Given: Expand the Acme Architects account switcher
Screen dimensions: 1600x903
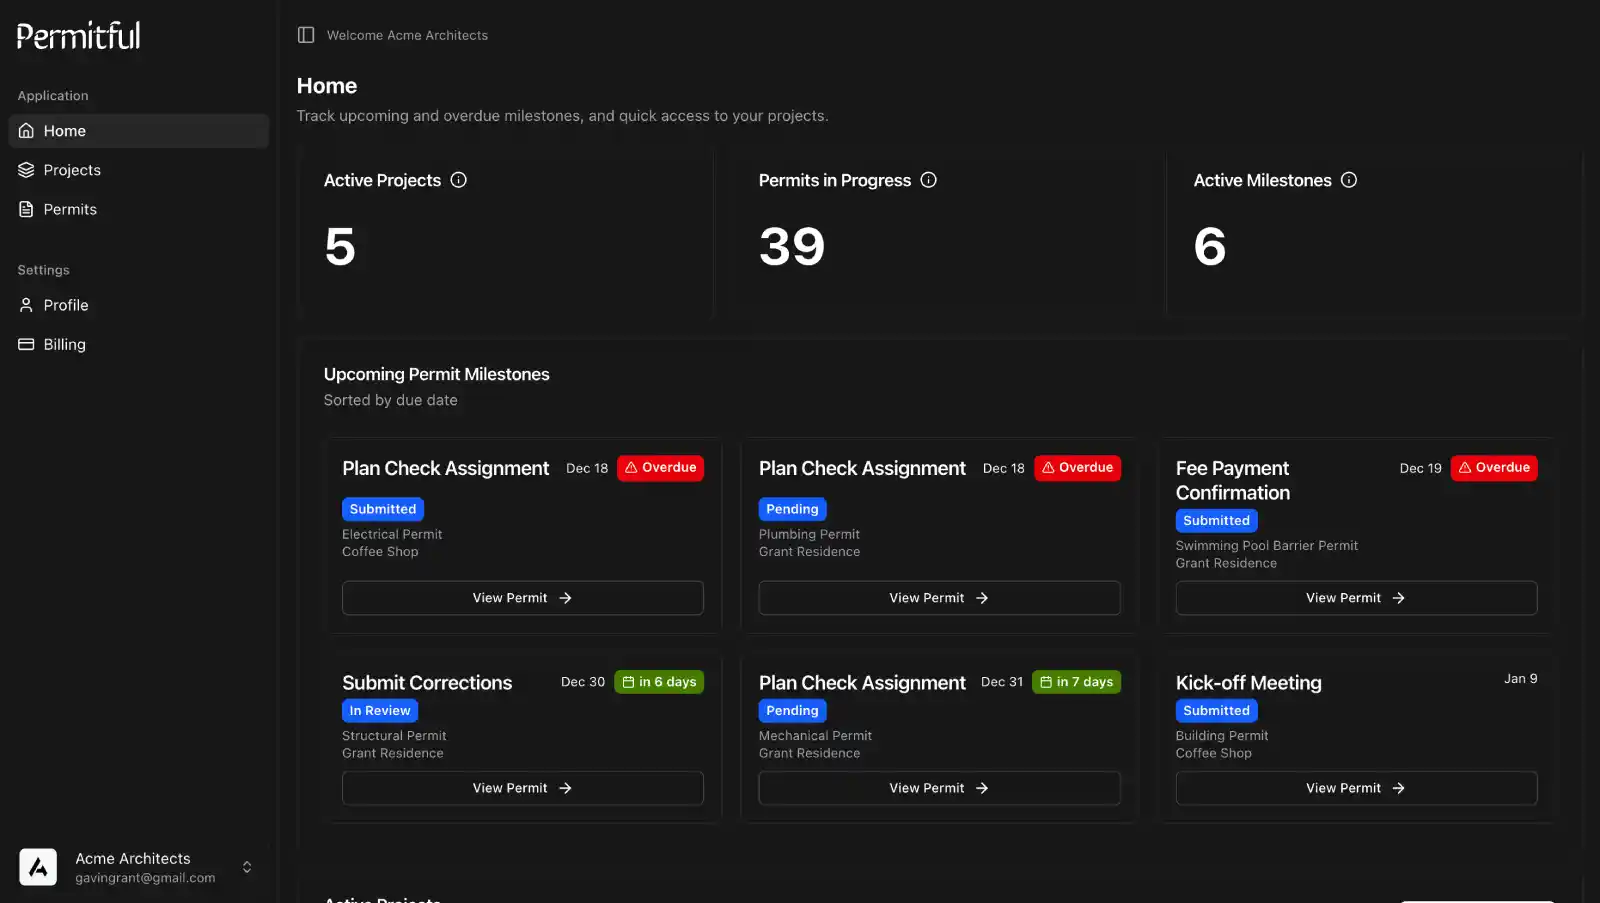Looking at the screenshot, I should point(247,867).
